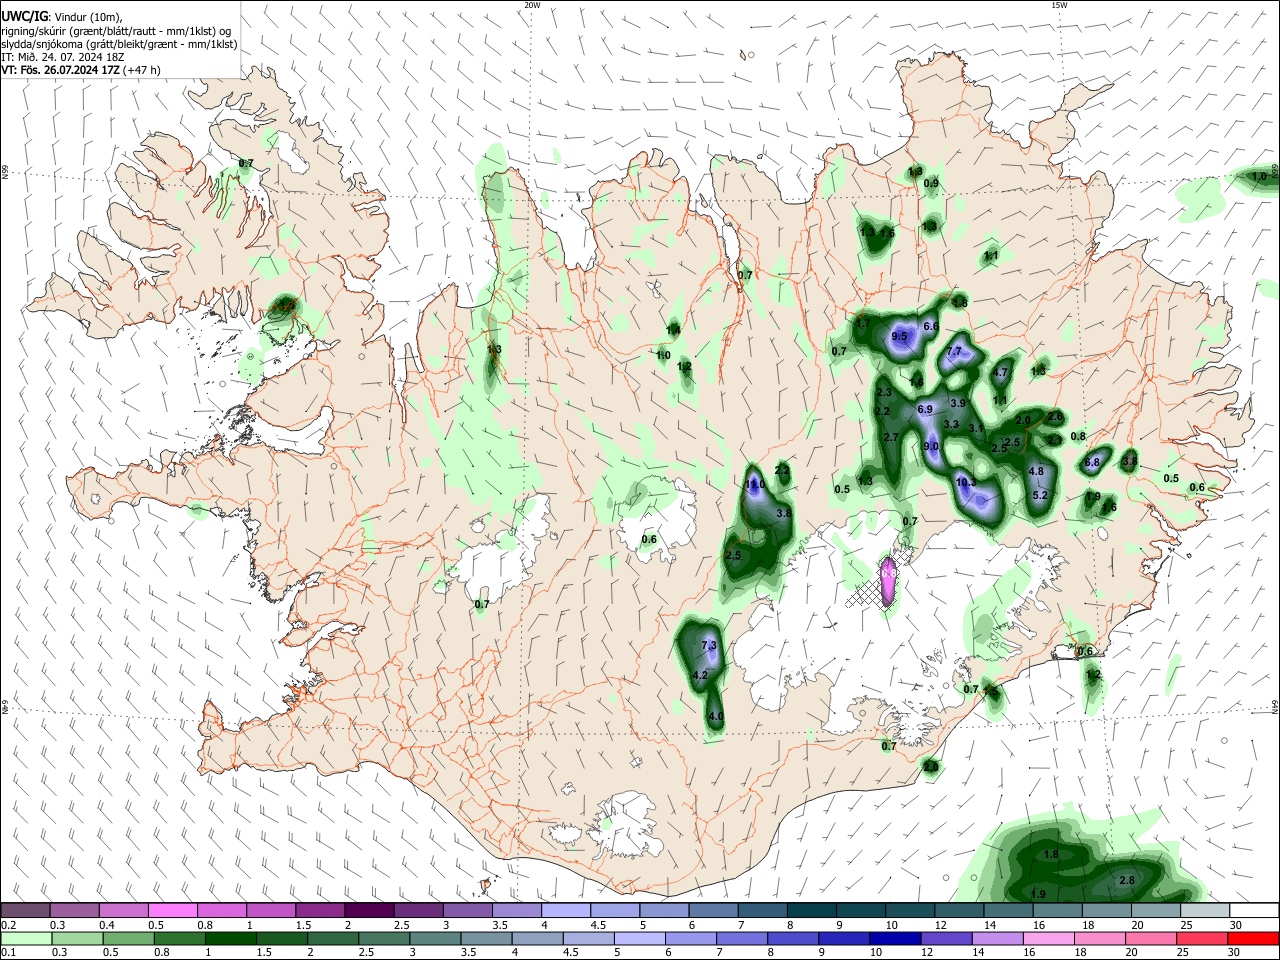Click the 4.2 value below the 7.3 cell

point(700,676)
